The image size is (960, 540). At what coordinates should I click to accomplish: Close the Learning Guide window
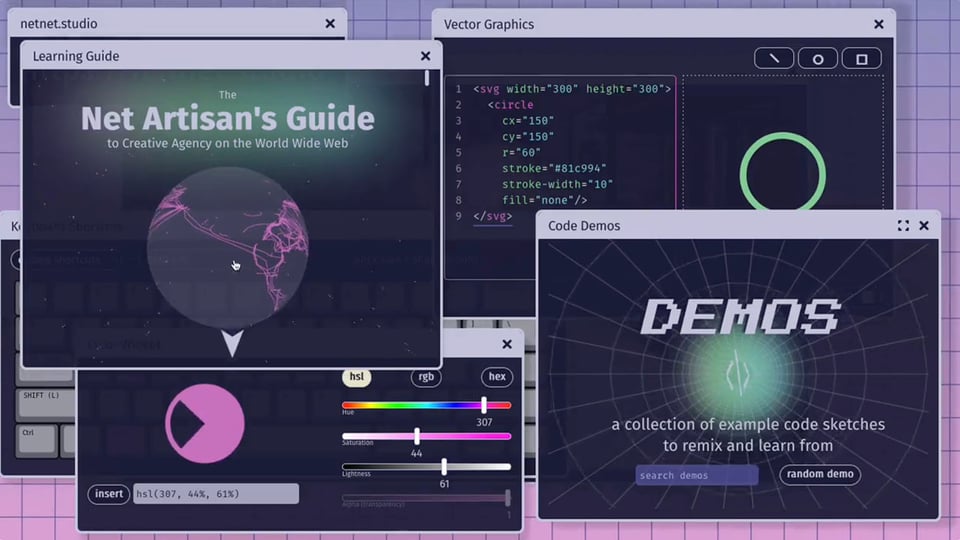[x=426, y=56]
